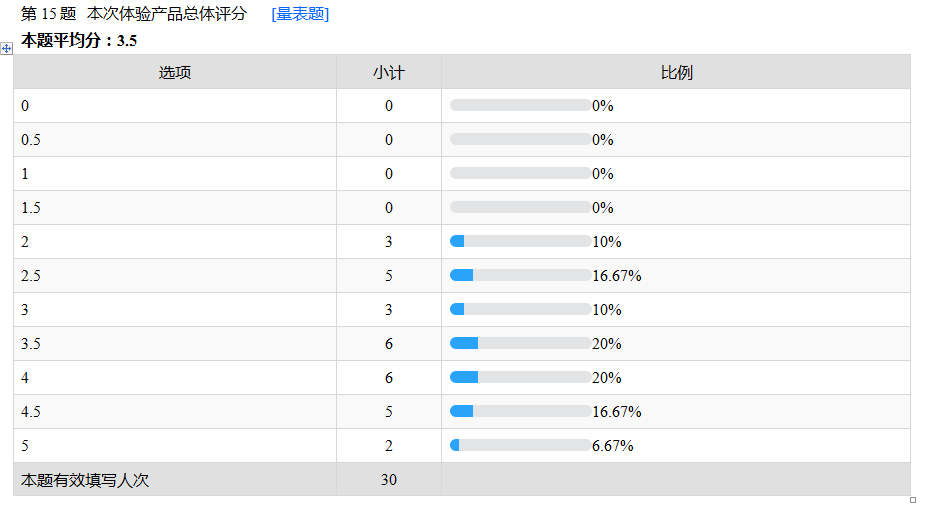Click the 20% progress bar in row 4
Screen dimensions: 925x511
click(520, 378)
